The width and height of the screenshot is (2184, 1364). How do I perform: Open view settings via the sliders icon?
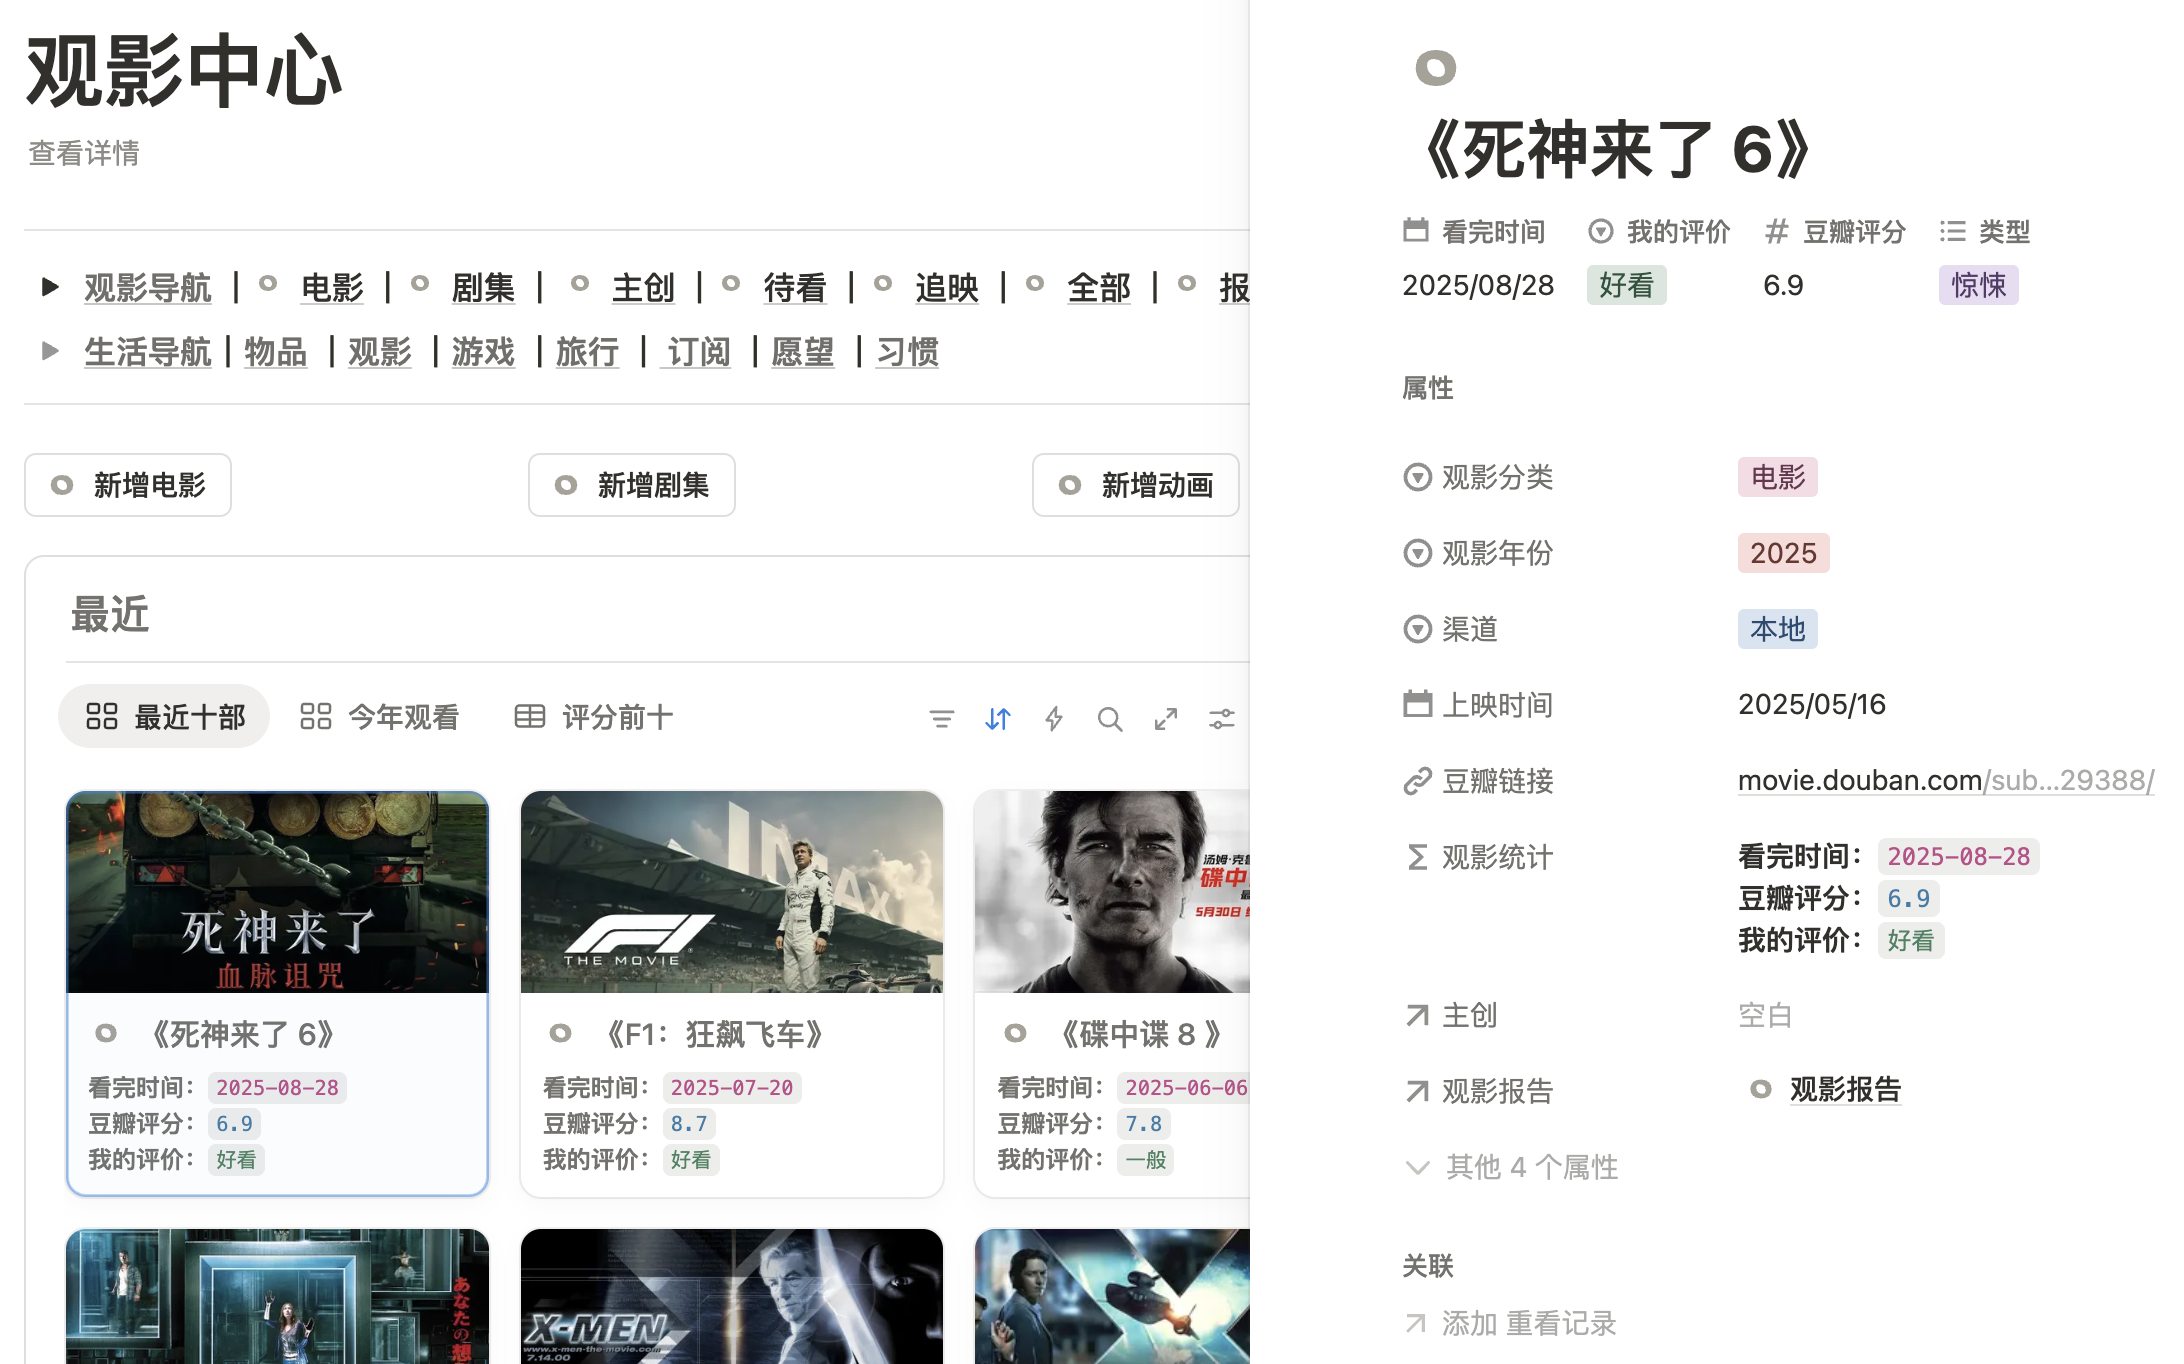1221,718
